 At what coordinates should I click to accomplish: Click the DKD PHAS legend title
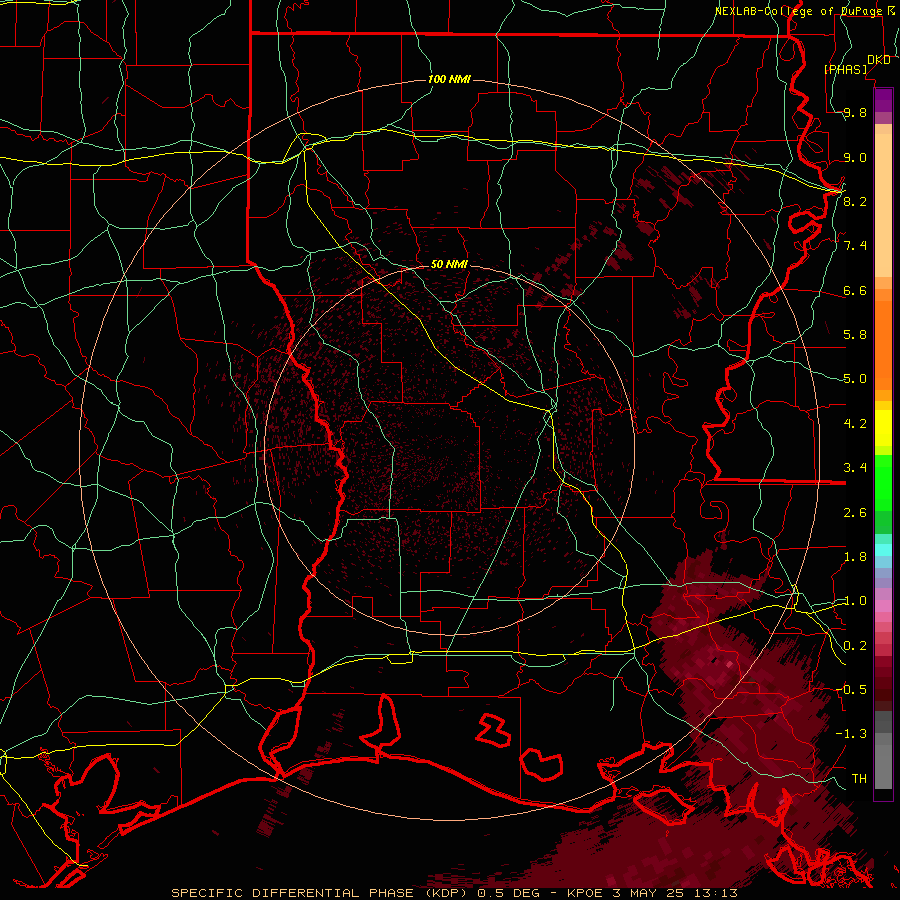856,64
